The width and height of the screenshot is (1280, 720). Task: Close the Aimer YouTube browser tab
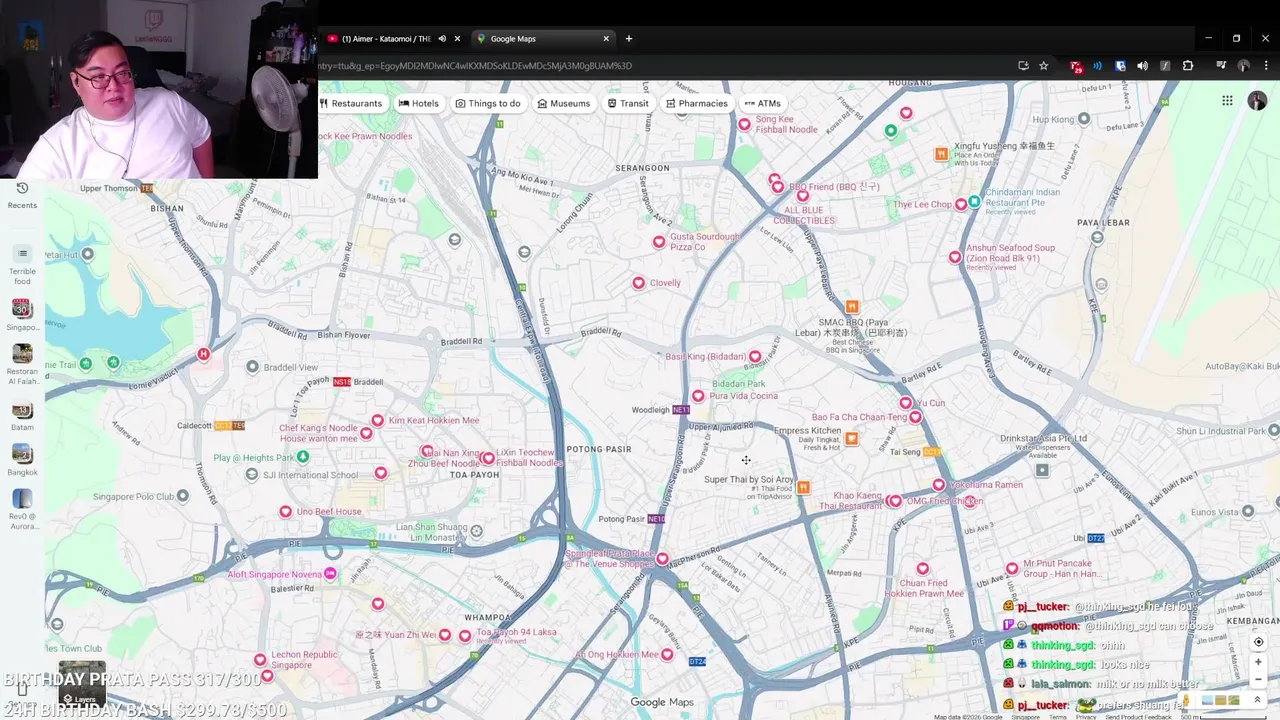[457, 39]
